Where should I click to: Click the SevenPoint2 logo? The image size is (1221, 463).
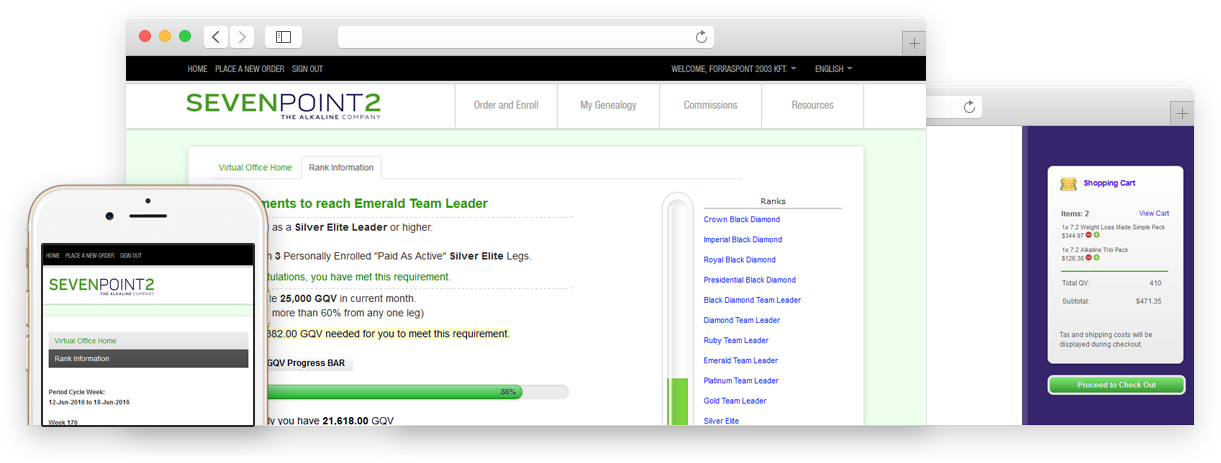283,105
